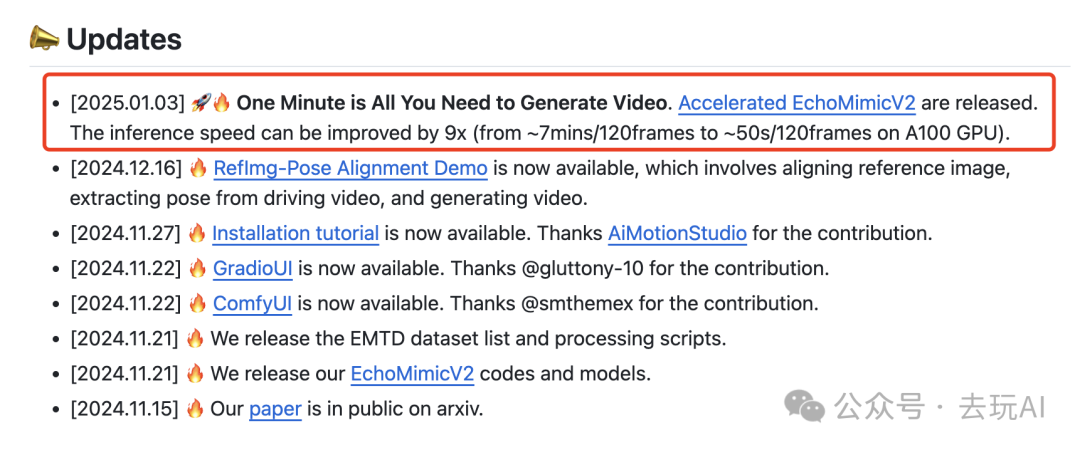Click the fire emoji before 'Our paper'
Screen dimensions: 1080x450
[x=195, y=409]
